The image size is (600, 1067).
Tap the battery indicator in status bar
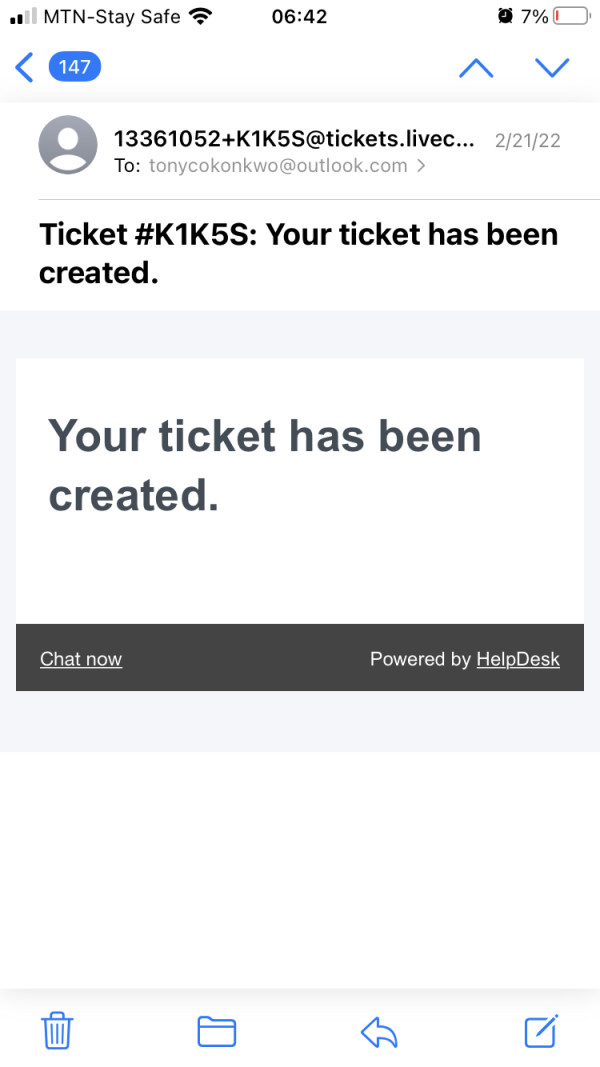570,17
